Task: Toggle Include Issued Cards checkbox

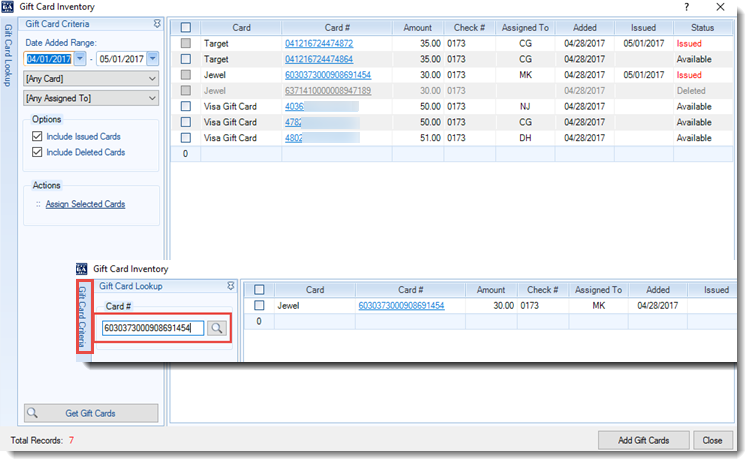Action: click(38, 137)
